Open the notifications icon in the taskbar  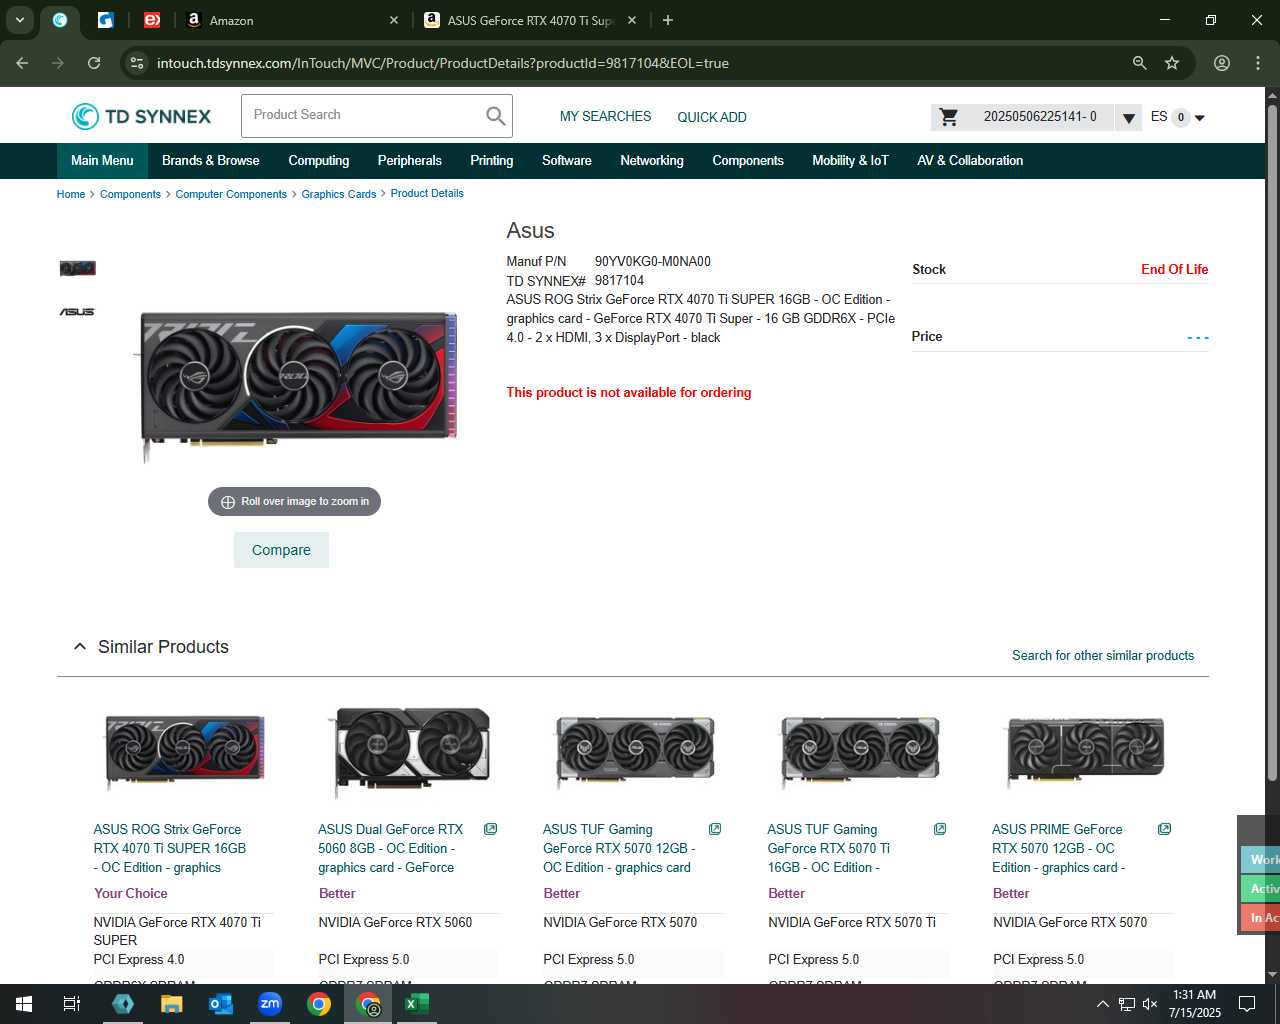point(1247,1004)
